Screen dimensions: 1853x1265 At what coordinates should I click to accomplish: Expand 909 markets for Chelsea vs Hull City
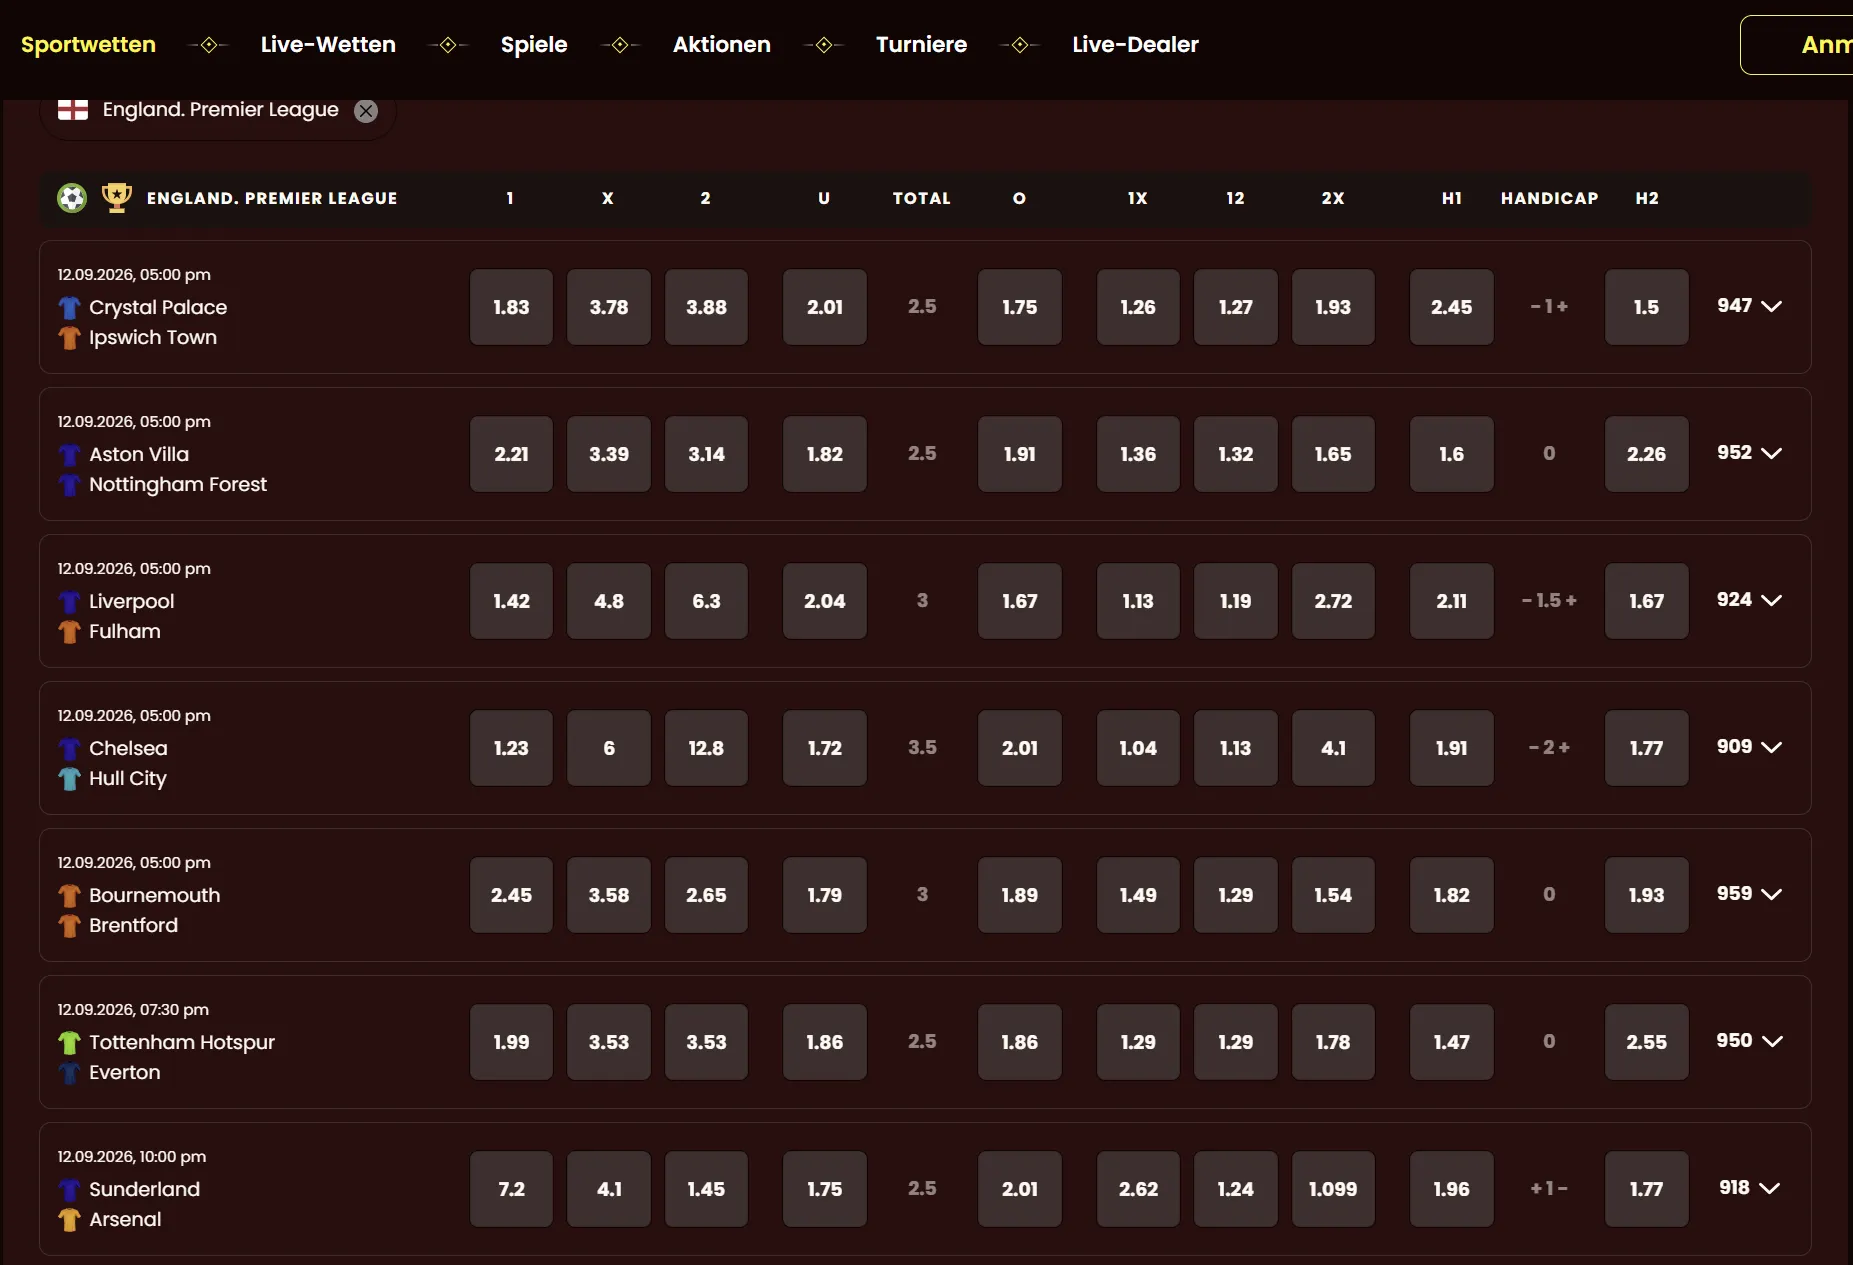click(x=1749, y=747)
